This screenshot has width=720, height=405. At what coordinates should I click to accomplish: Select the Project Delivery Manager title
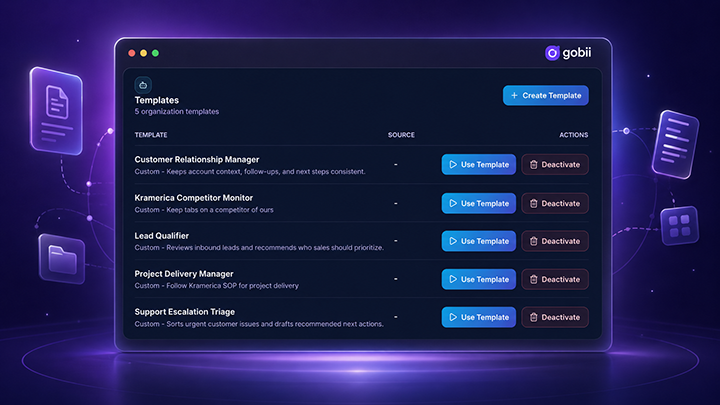coord(184,274)
